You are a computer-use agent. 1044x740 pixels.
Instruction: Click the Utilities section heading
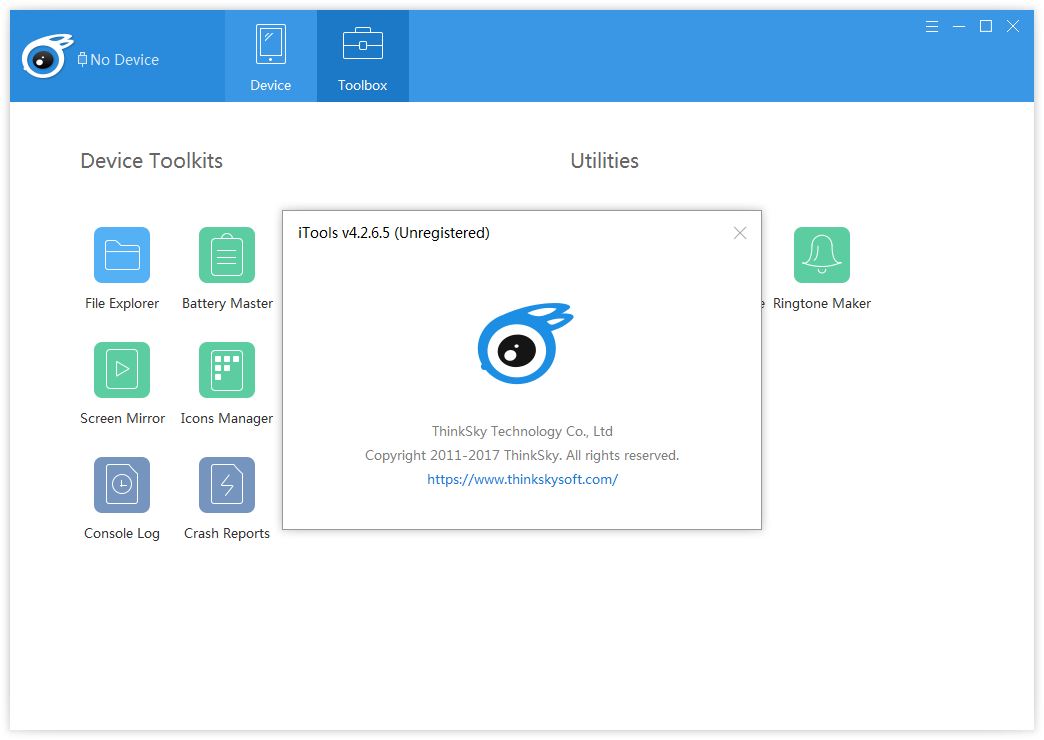coord(604,161)
